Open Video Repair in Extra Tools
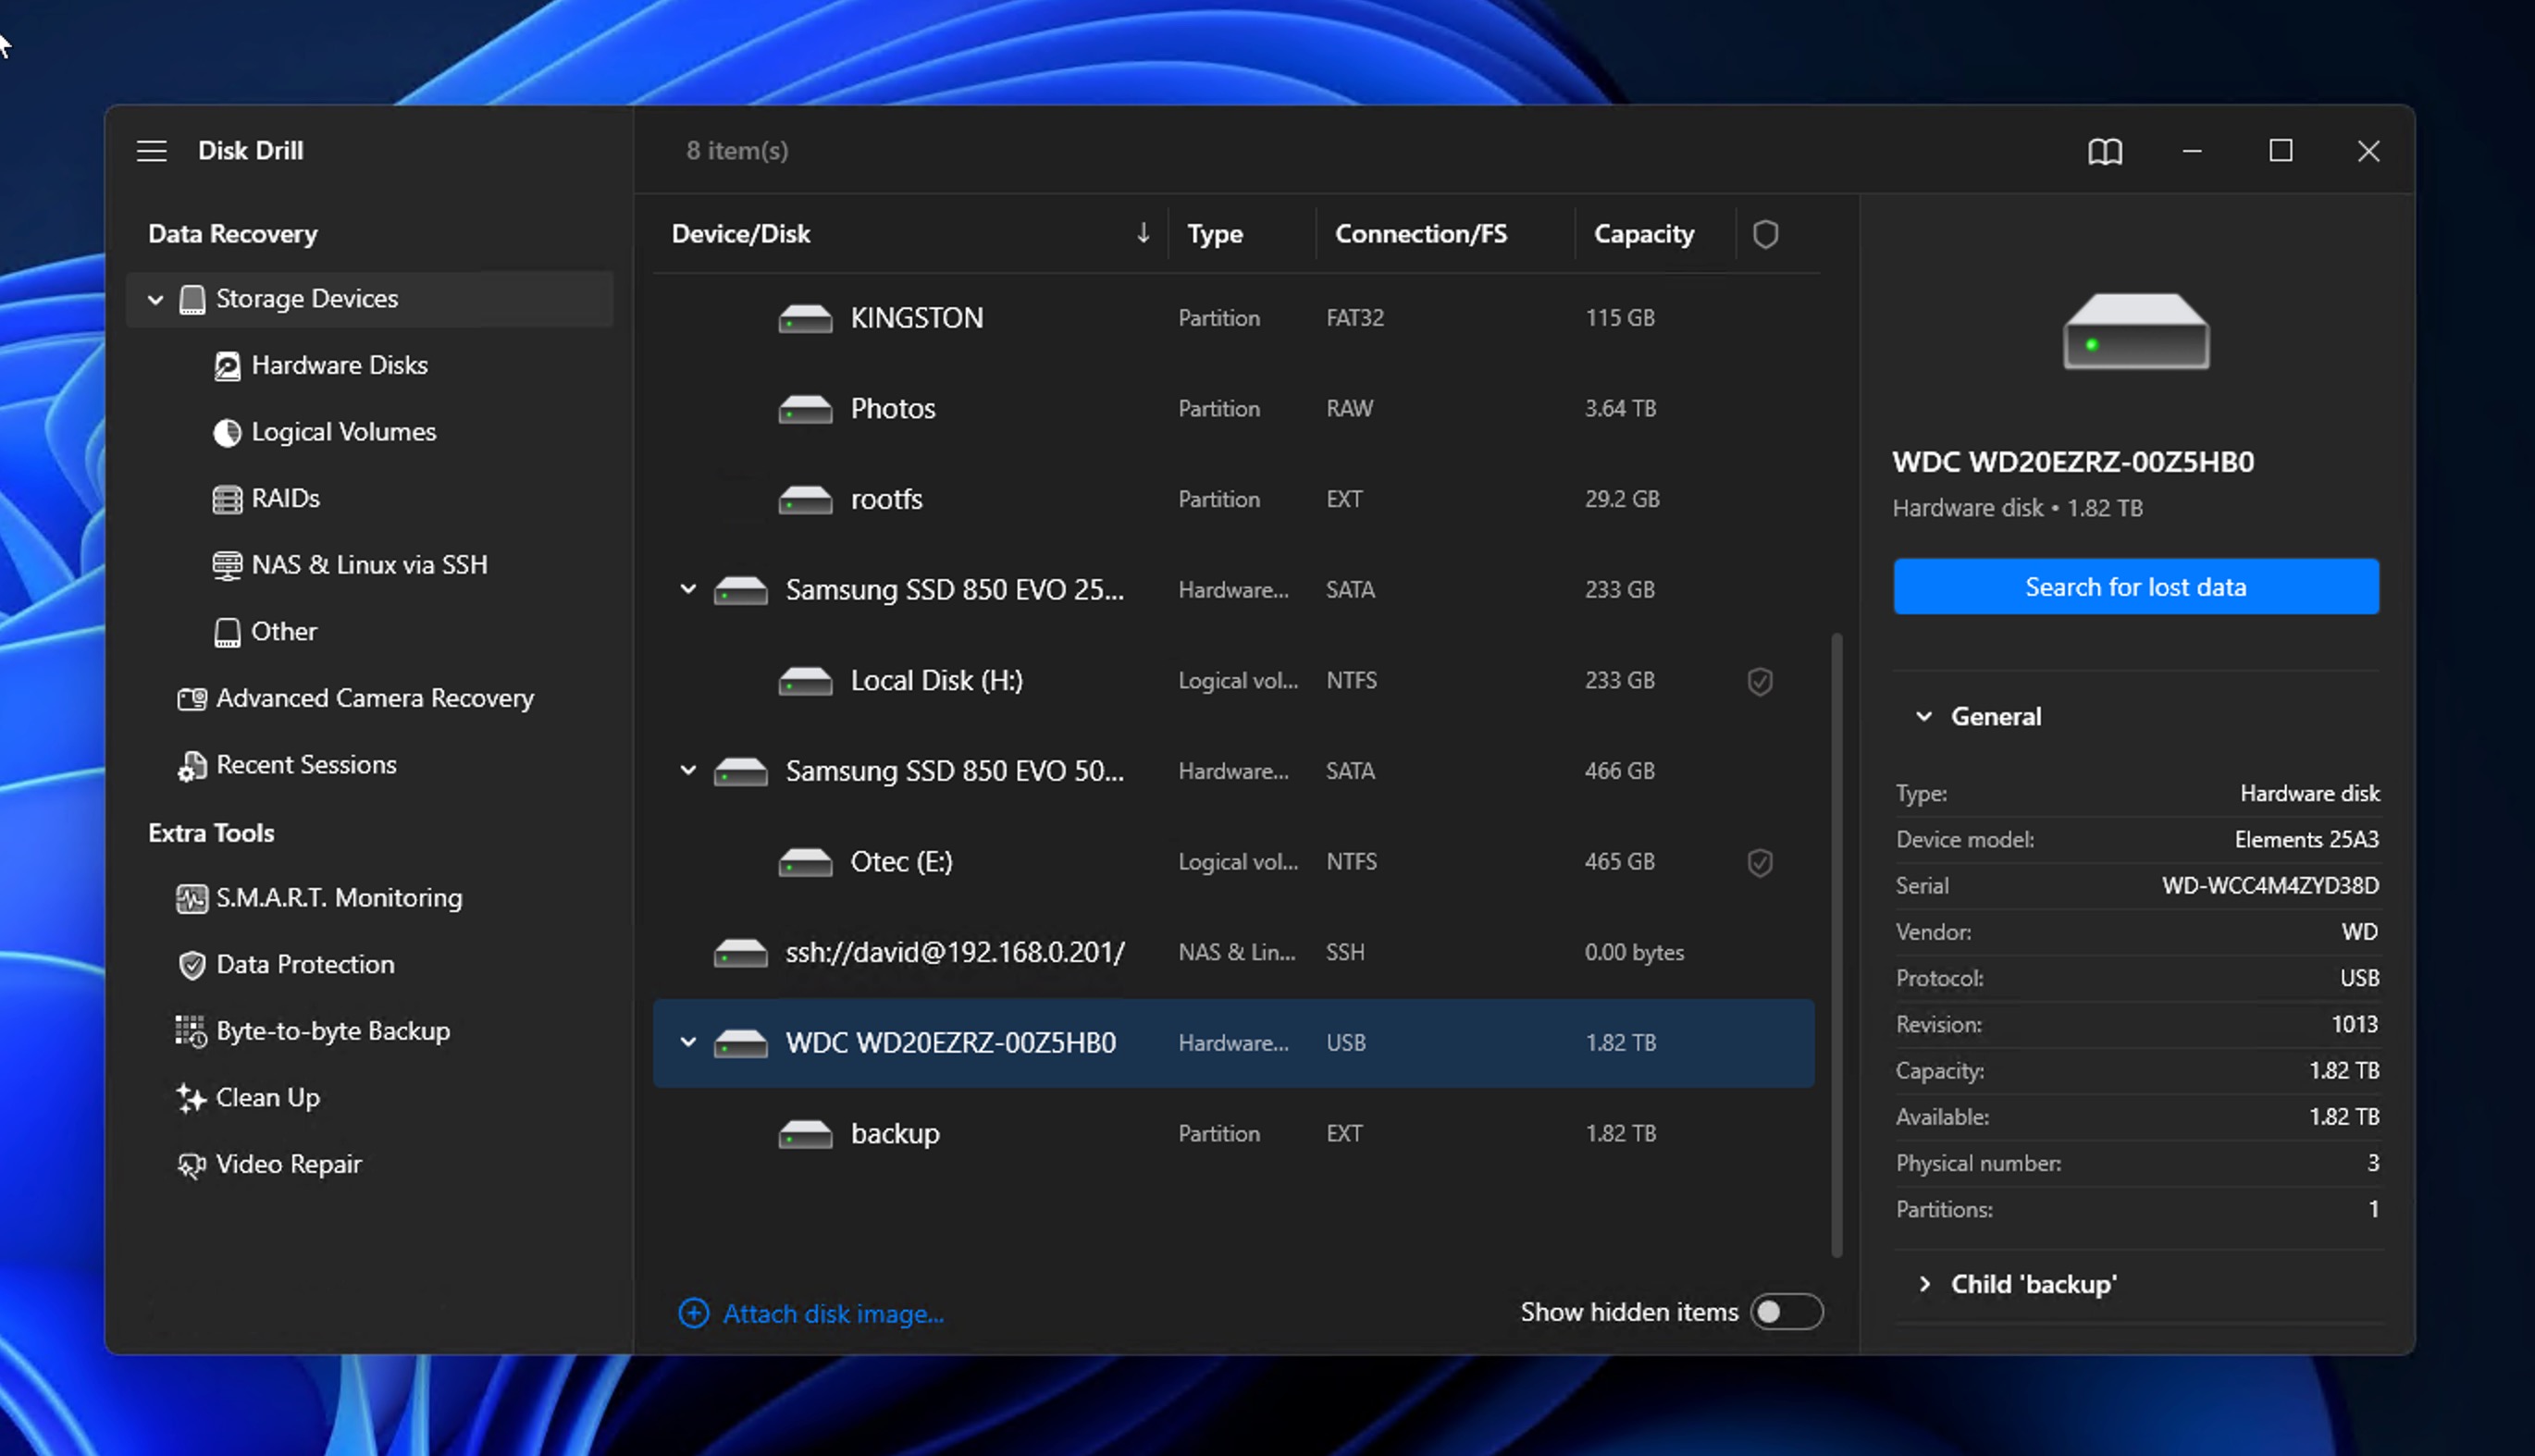Viewport: 2535px width, 1456px height. pyautogui.click(x=288, y=1165)
